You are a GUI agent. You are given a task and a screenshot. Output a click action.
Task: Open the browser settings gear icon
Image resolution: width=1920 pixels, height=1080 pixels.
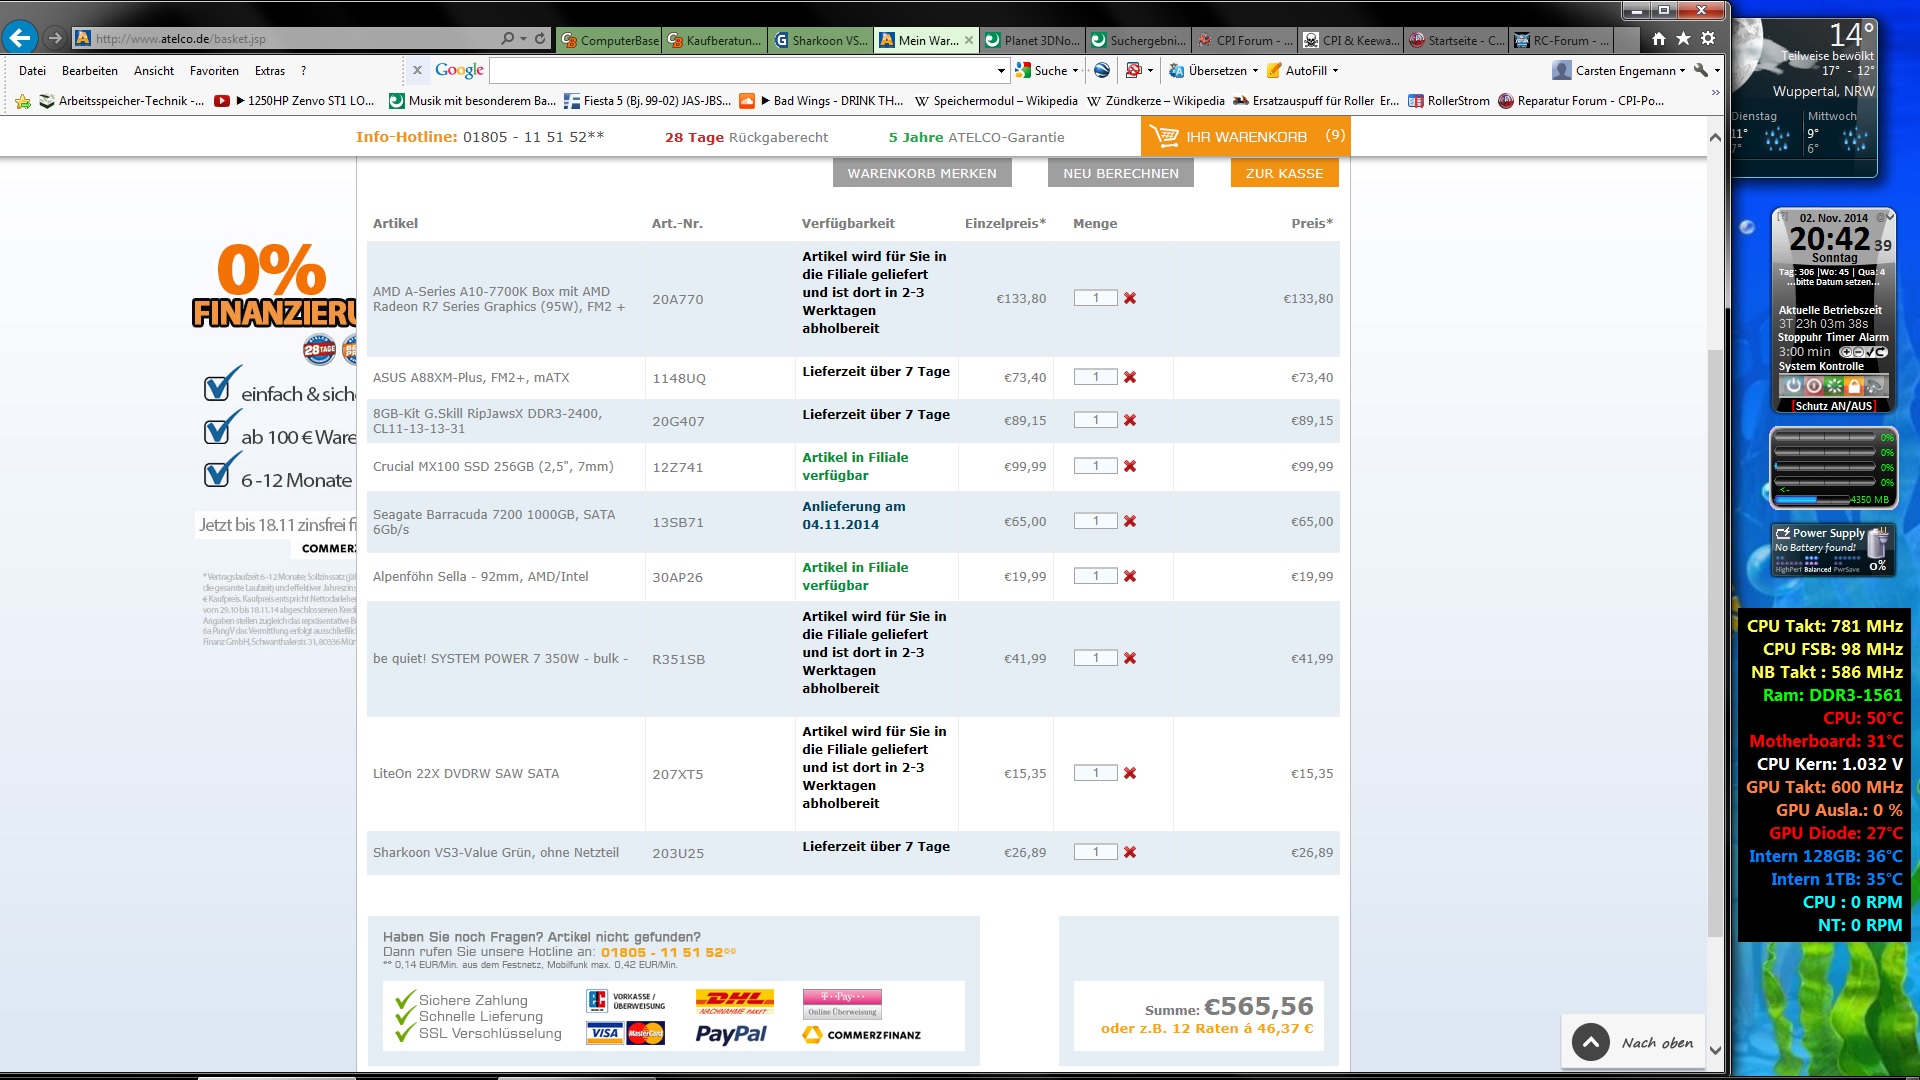coord(1708,39)
